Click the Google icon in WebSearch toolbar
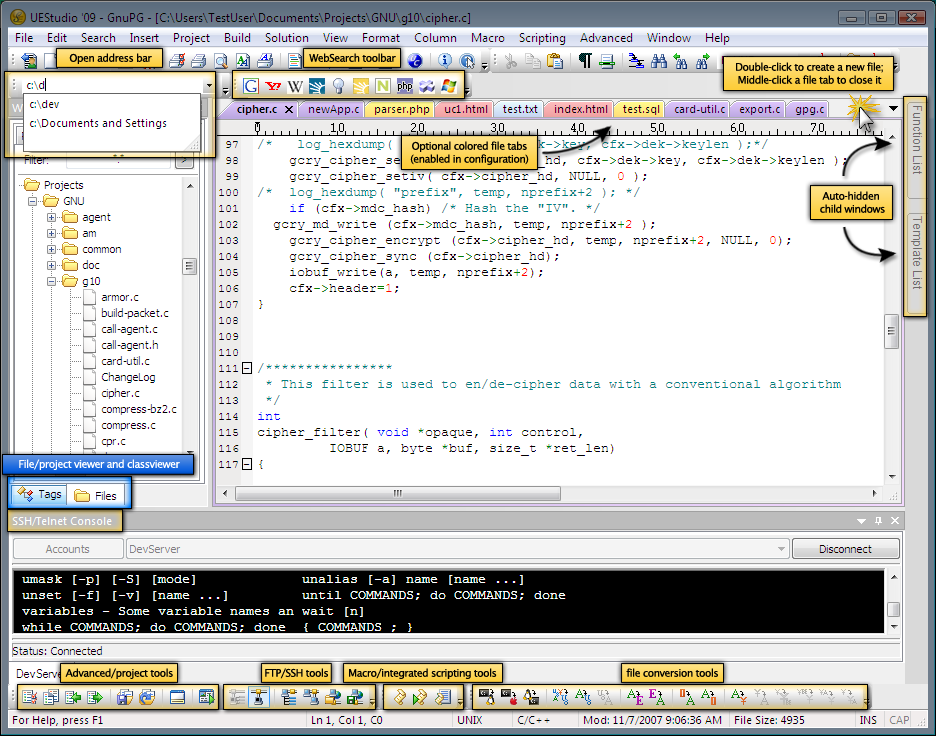Viewport: 936px width, 736px height. tap(251, 86)
